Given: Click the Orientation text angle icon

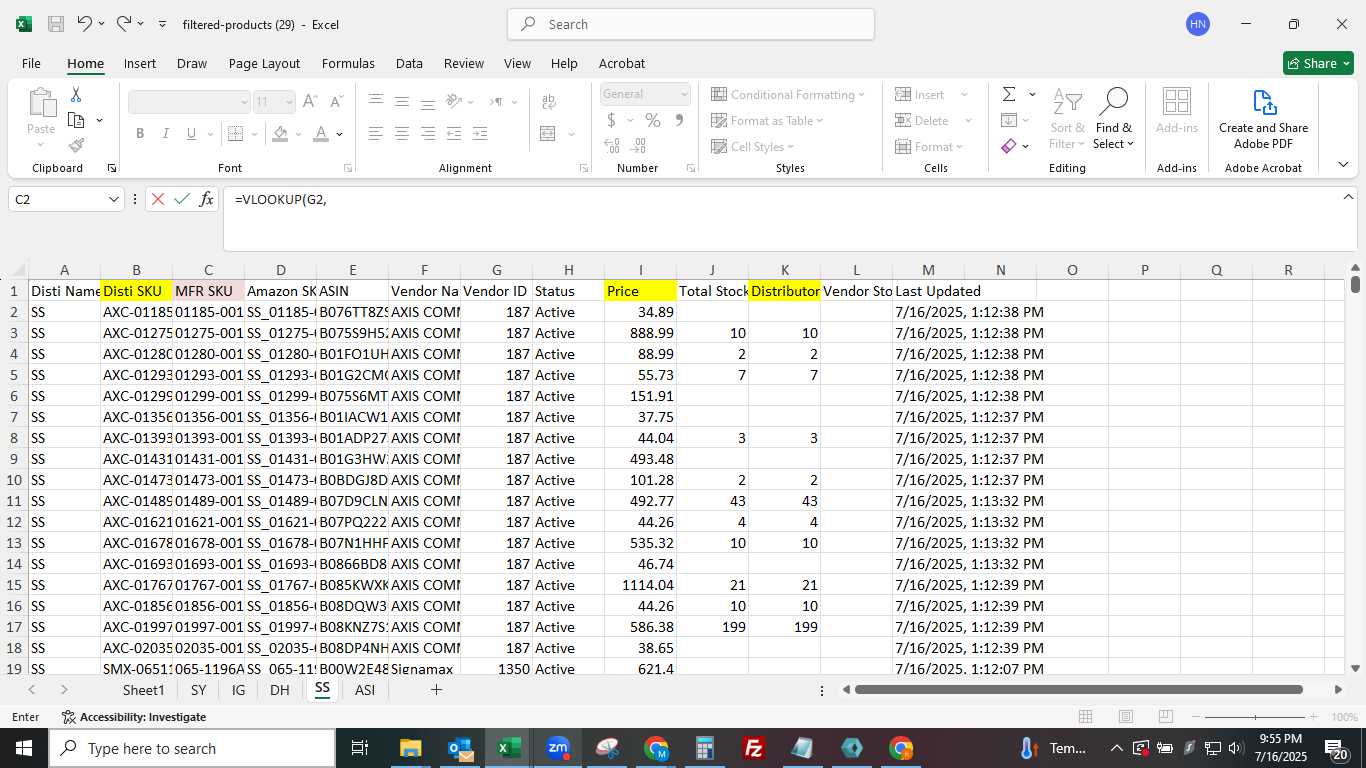Looking at the screenshot, I should coord(454,102).
